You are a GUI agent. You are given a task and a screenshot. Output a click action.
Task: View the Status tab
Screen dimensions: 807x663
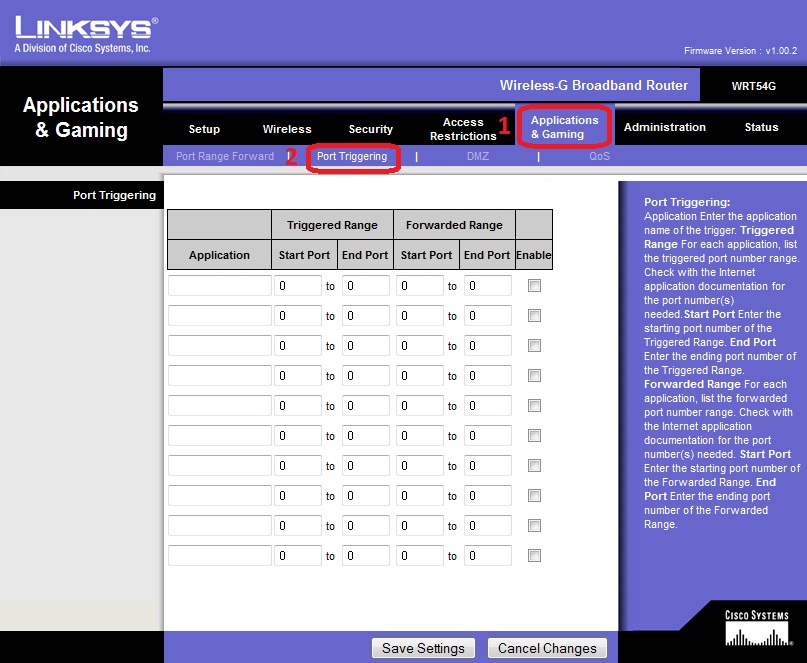coord(761,127)
